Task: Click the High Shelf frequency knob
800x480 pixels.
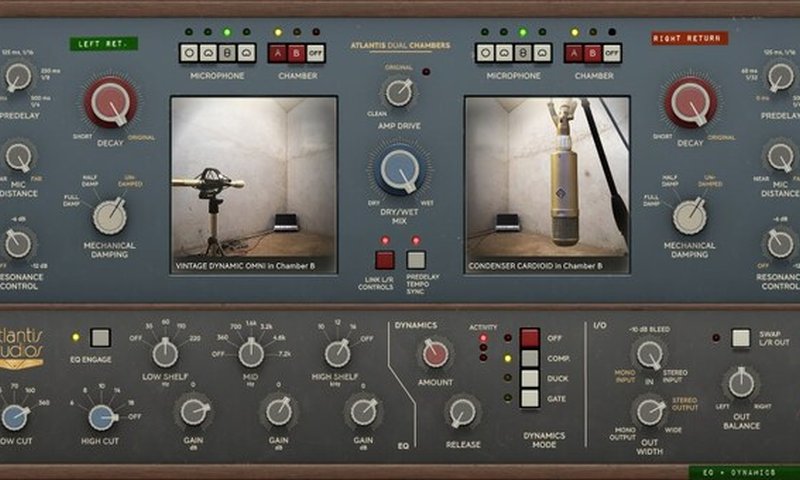Action: [x=338, y=353]
